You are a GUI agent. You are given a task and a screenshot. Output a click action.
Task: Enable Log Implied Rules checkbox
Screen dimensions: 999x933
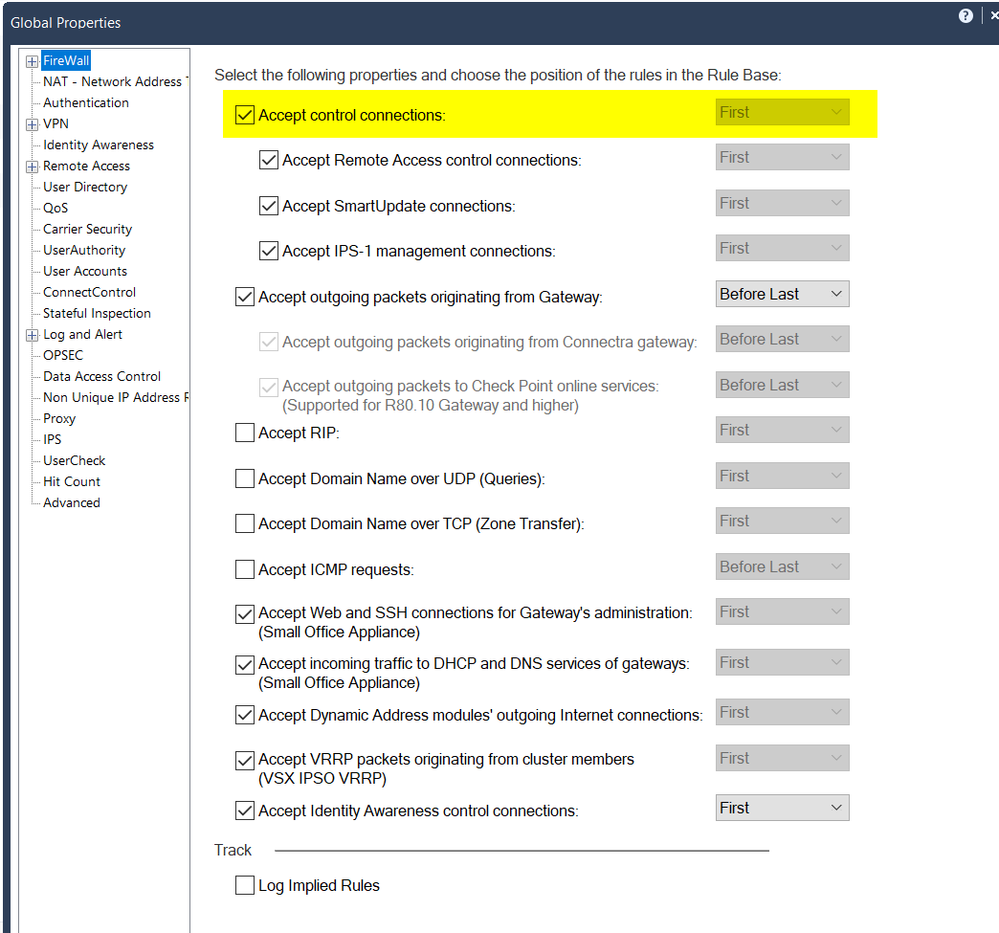245,885
